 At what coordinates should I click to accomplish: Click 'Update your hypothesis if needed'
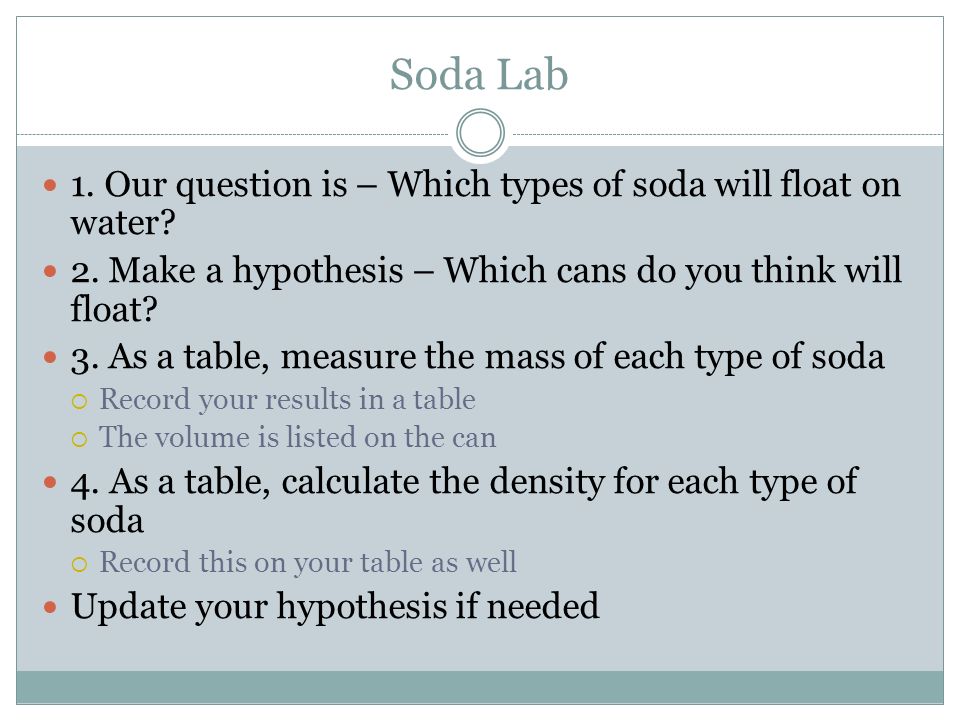point(336,607)
